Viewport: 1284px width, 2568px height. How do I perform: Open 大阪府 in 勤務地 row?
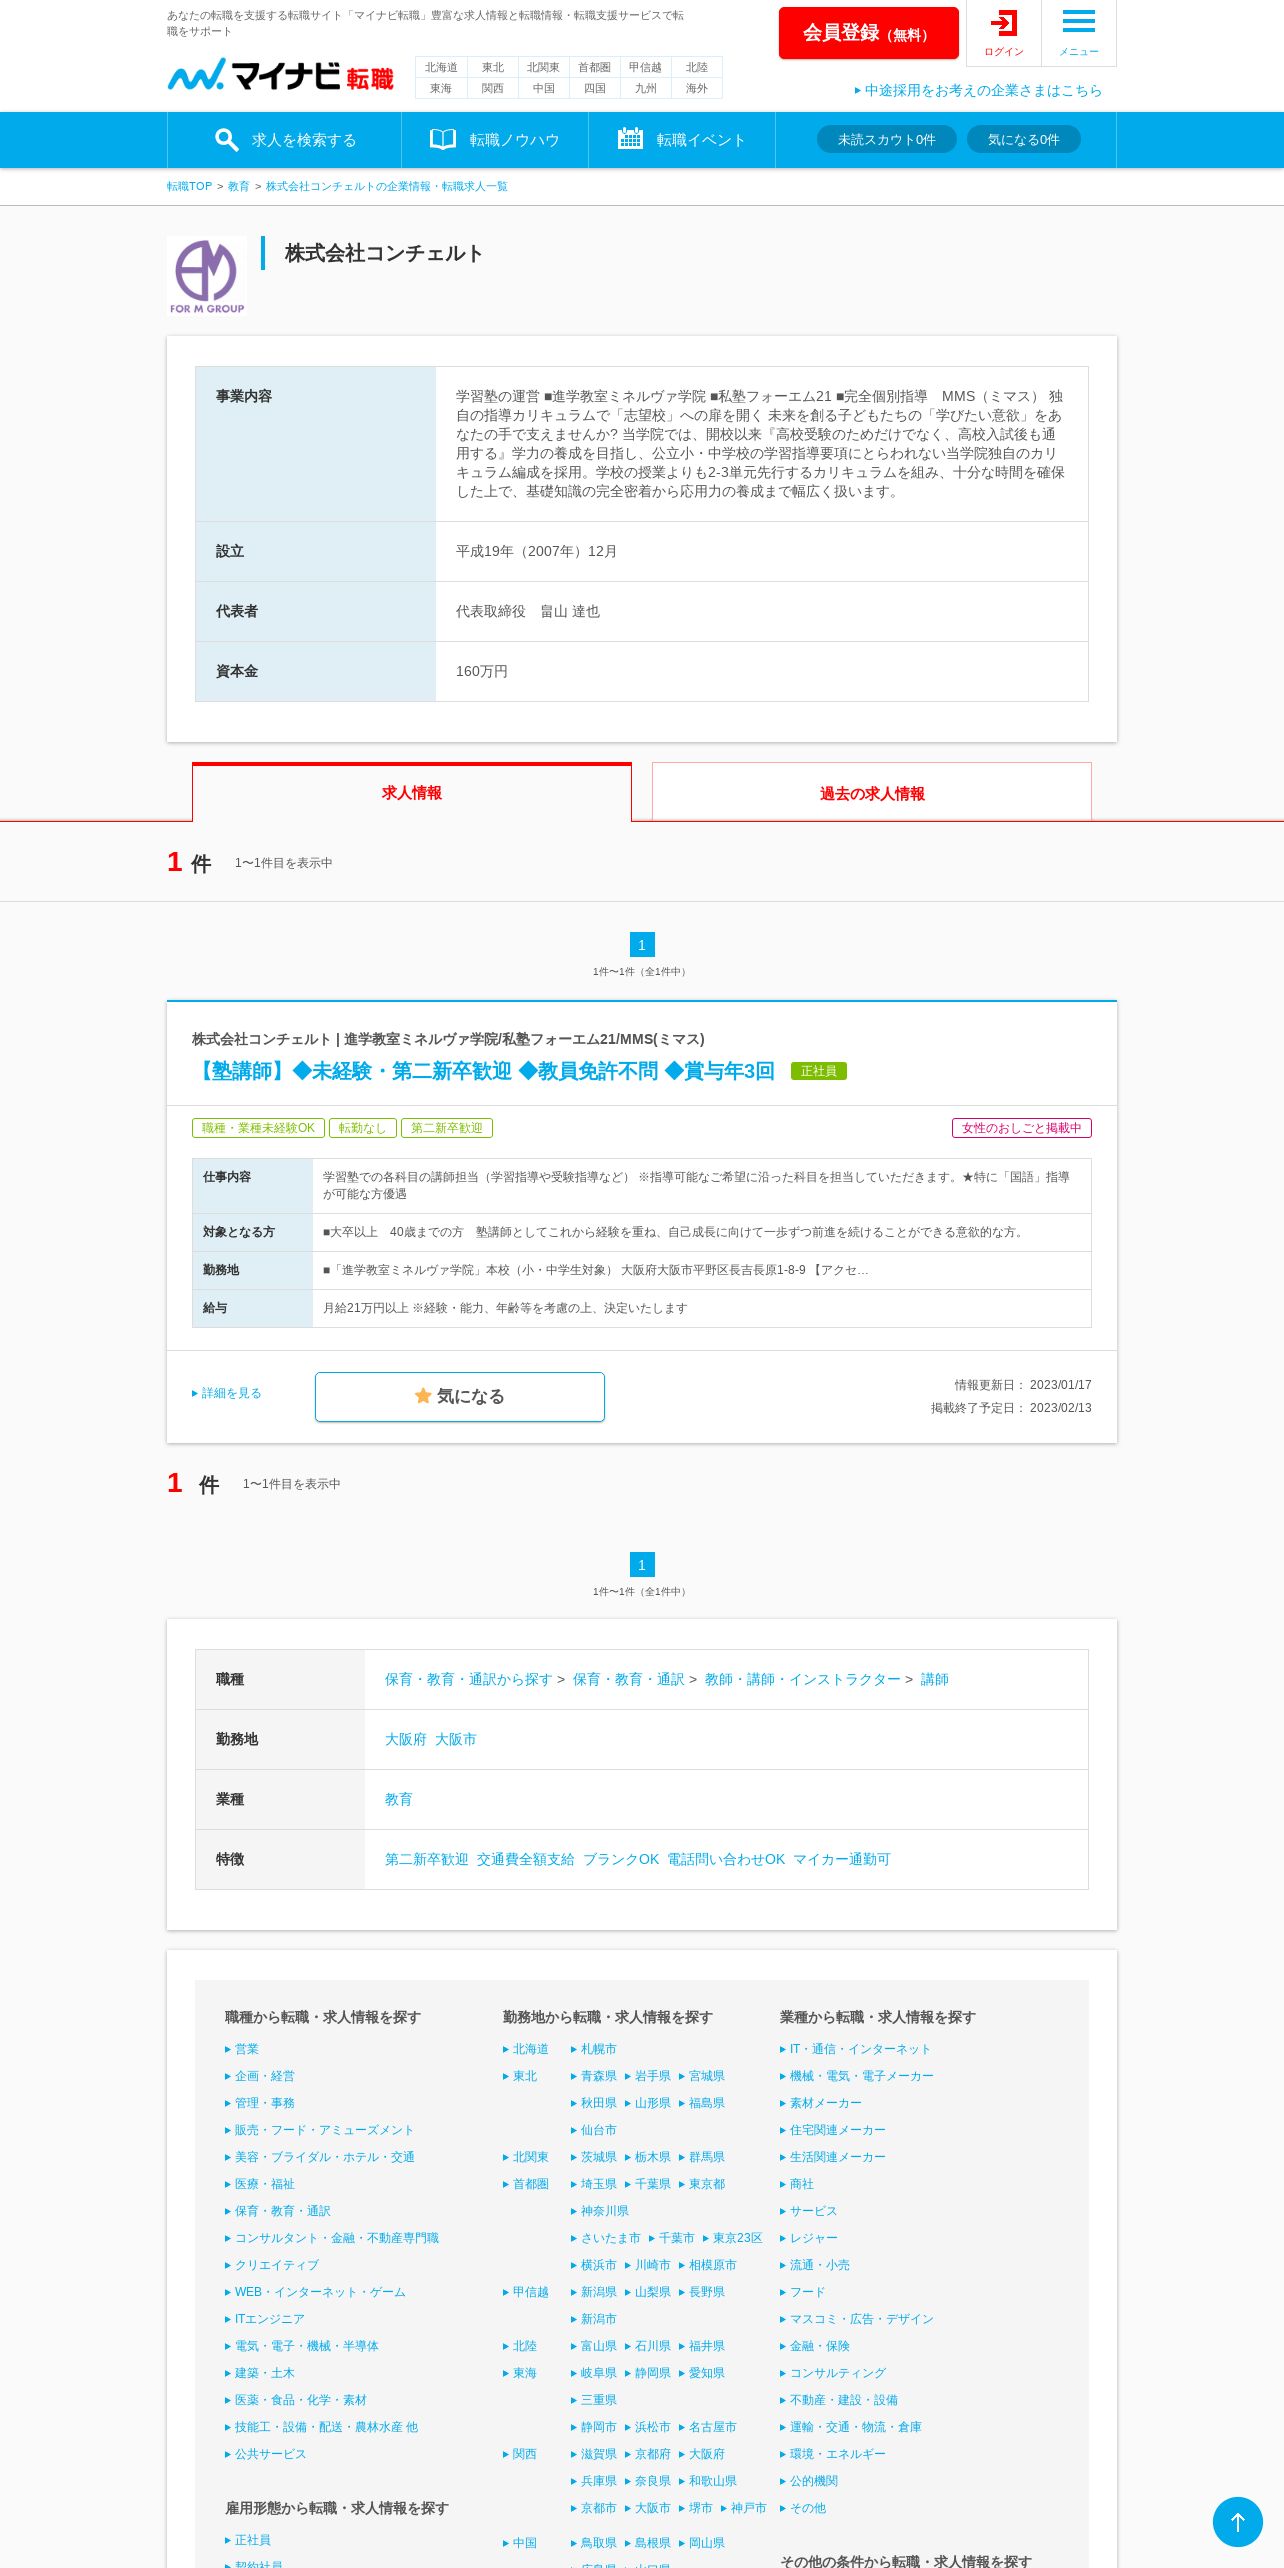[405, 1739]
